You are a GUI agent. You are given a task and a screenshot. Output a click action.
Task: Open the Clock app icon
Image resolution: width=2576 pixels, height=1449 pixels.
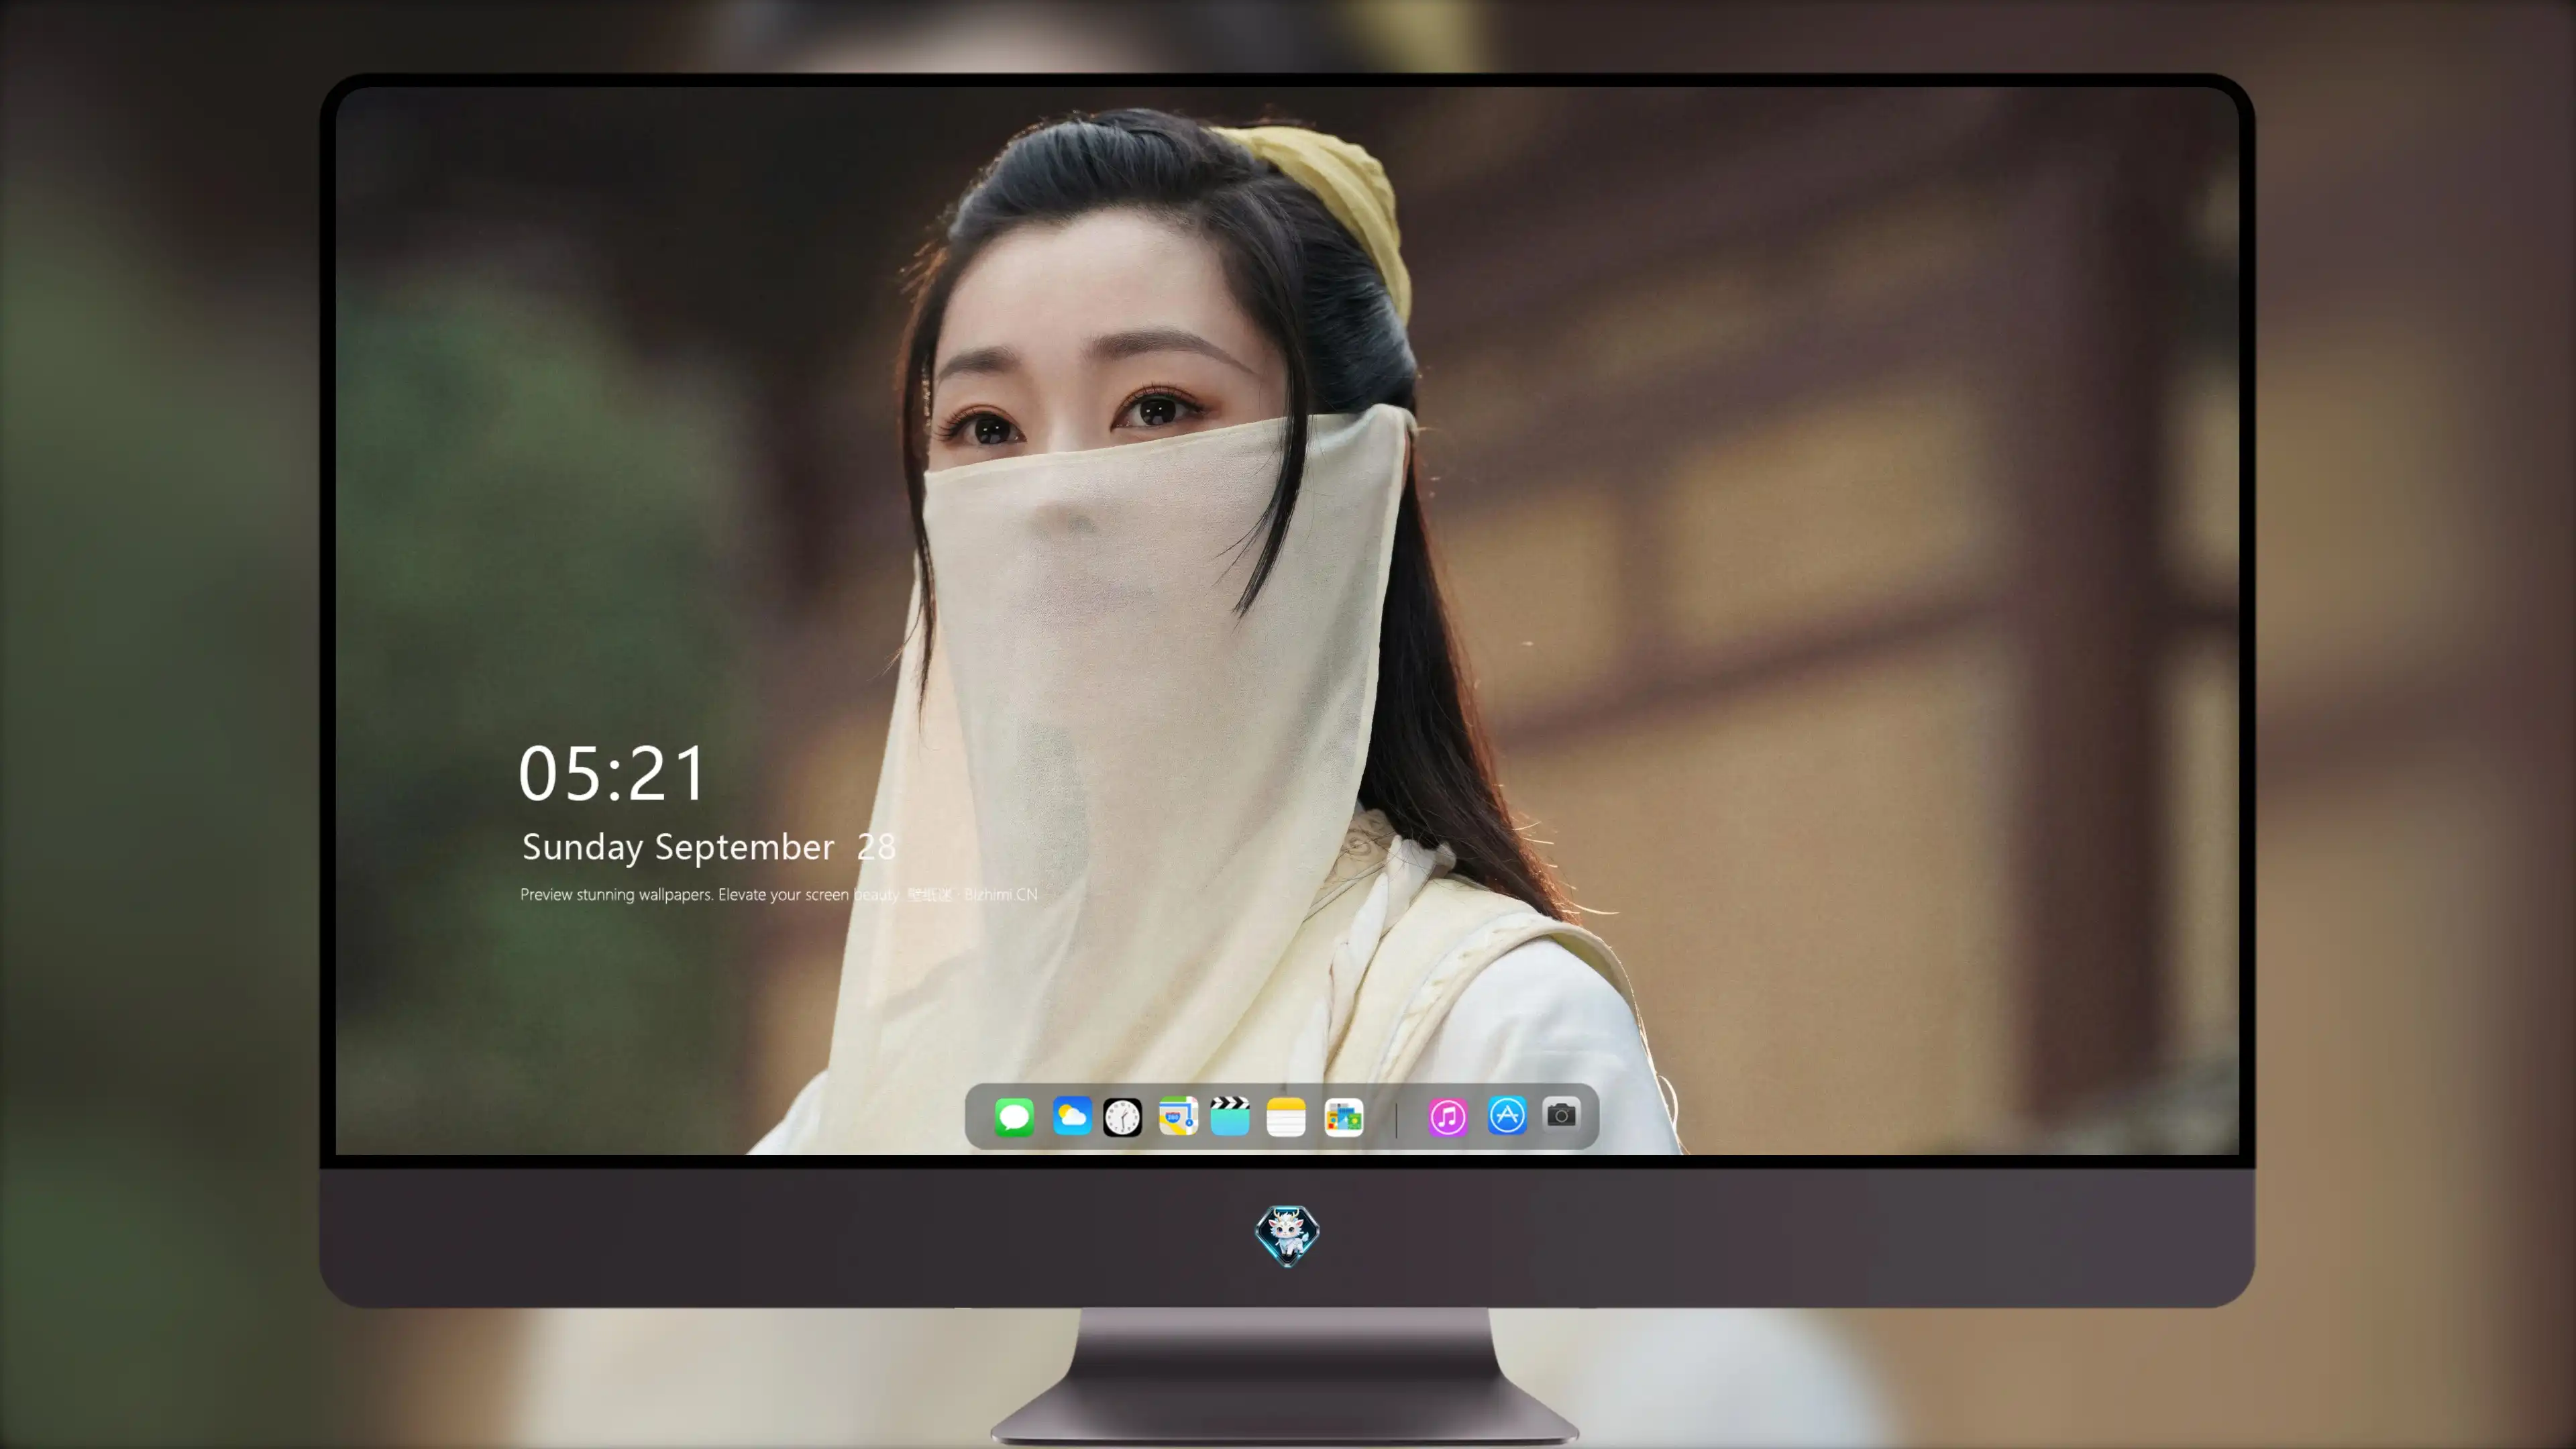point(1122,1117)
